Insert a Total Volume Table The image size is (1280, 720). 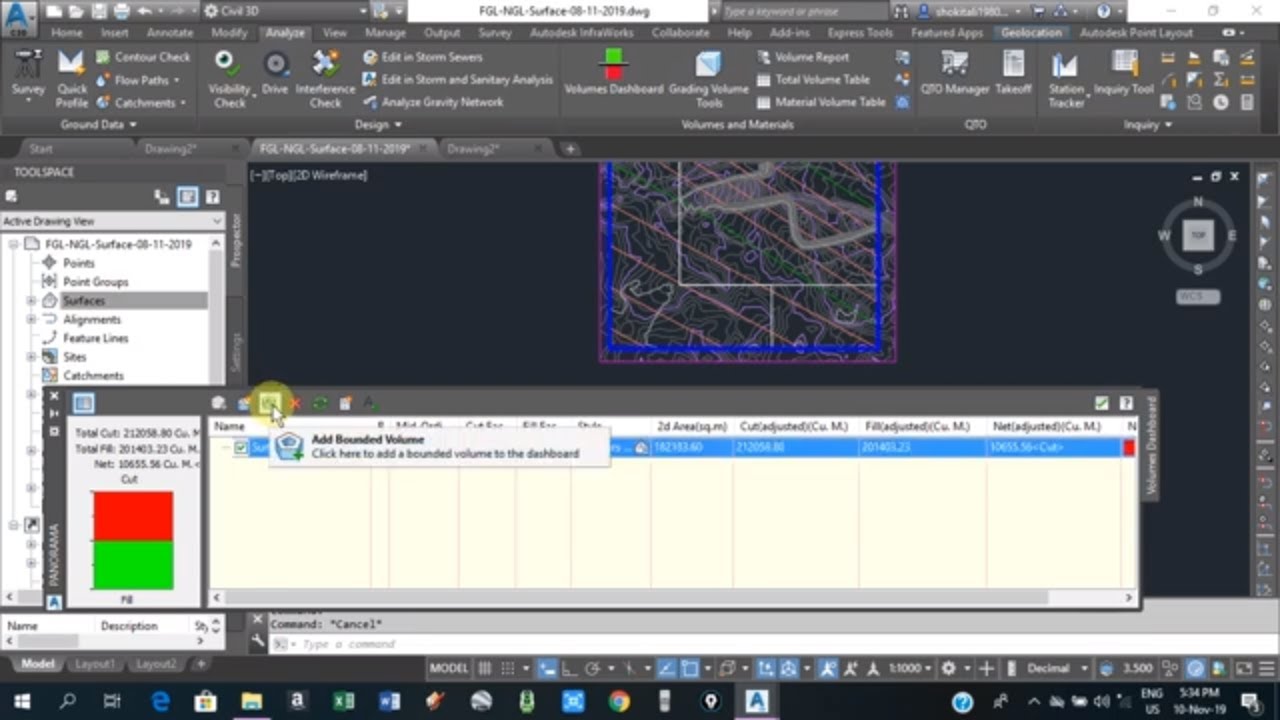tap(813, 79)
